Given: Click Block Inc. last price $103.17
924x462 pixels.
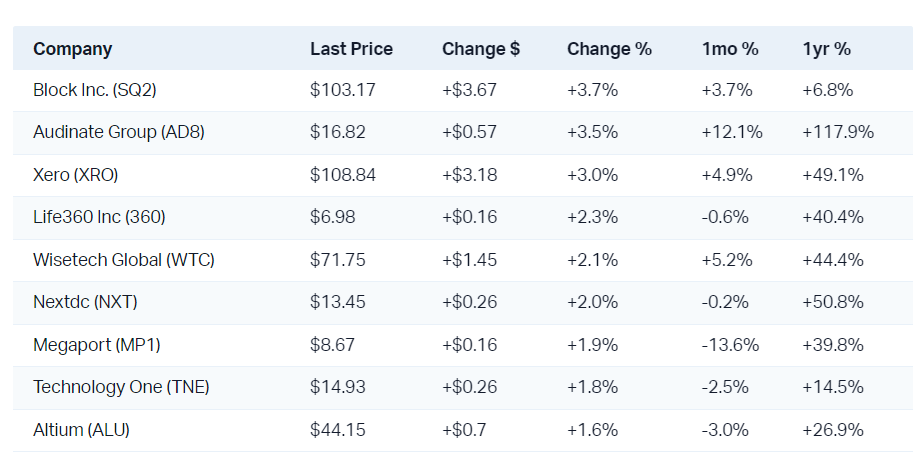Looking at the screenshot, I should [342, 90].
